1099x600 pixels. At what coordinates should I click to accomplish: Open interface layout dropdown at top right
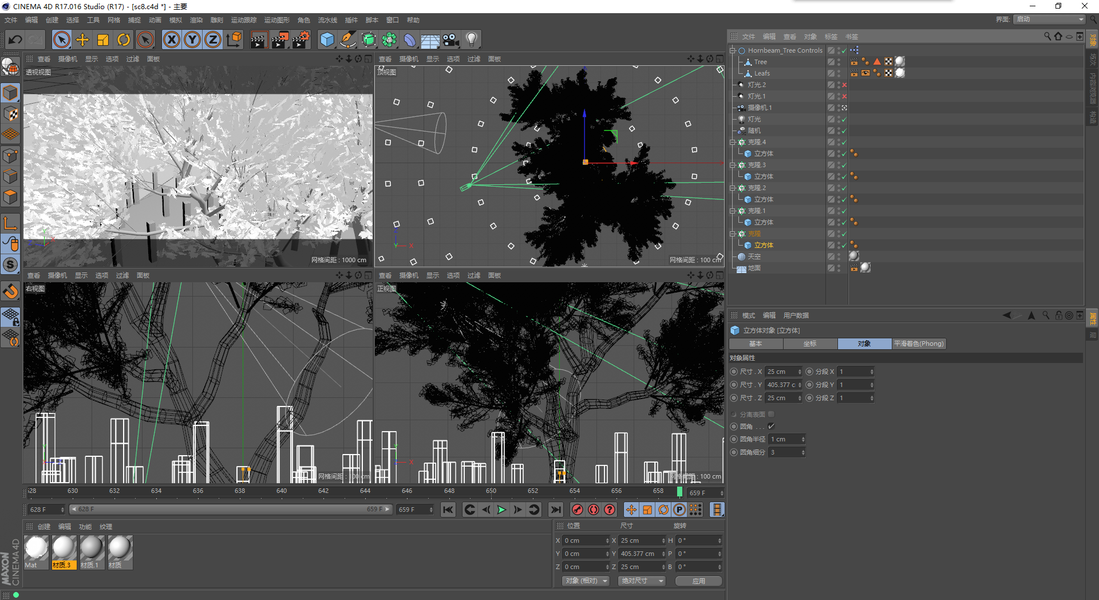(1049, 20)
